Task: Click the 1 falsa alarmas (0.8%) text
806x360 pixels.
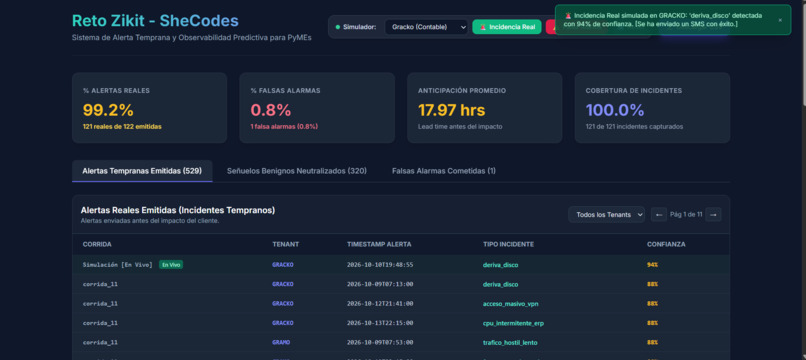Action: pyautogui.click(x=284, y=127)
